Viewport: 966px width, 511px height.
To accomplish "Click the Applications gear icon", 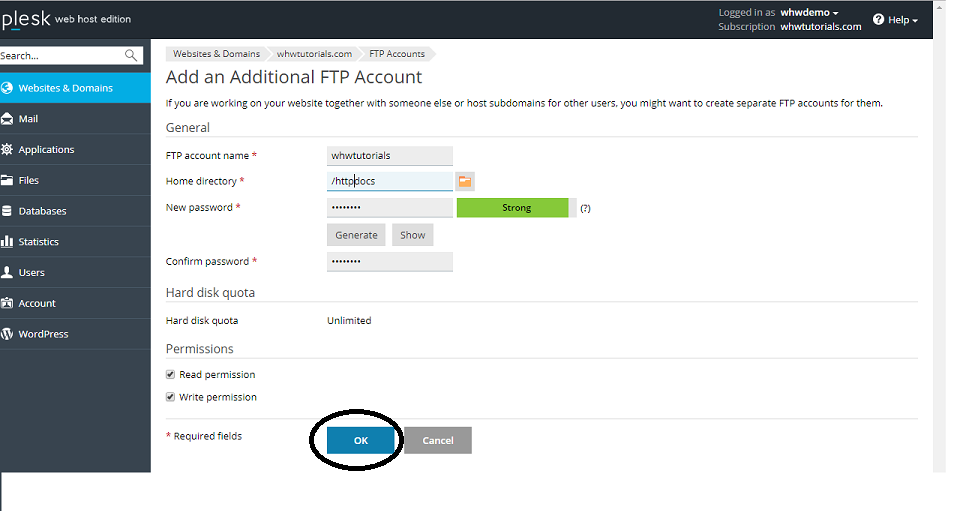I will click(7, 150).
